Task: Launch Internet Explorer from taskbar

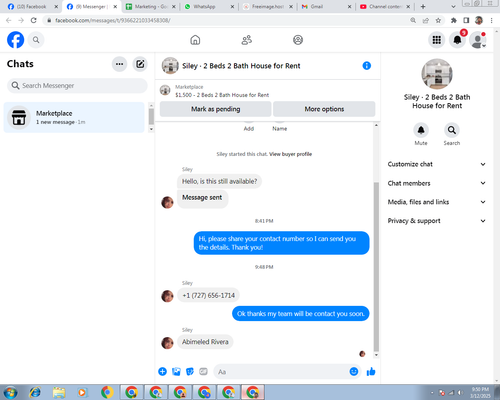Action: pos(35,392)
